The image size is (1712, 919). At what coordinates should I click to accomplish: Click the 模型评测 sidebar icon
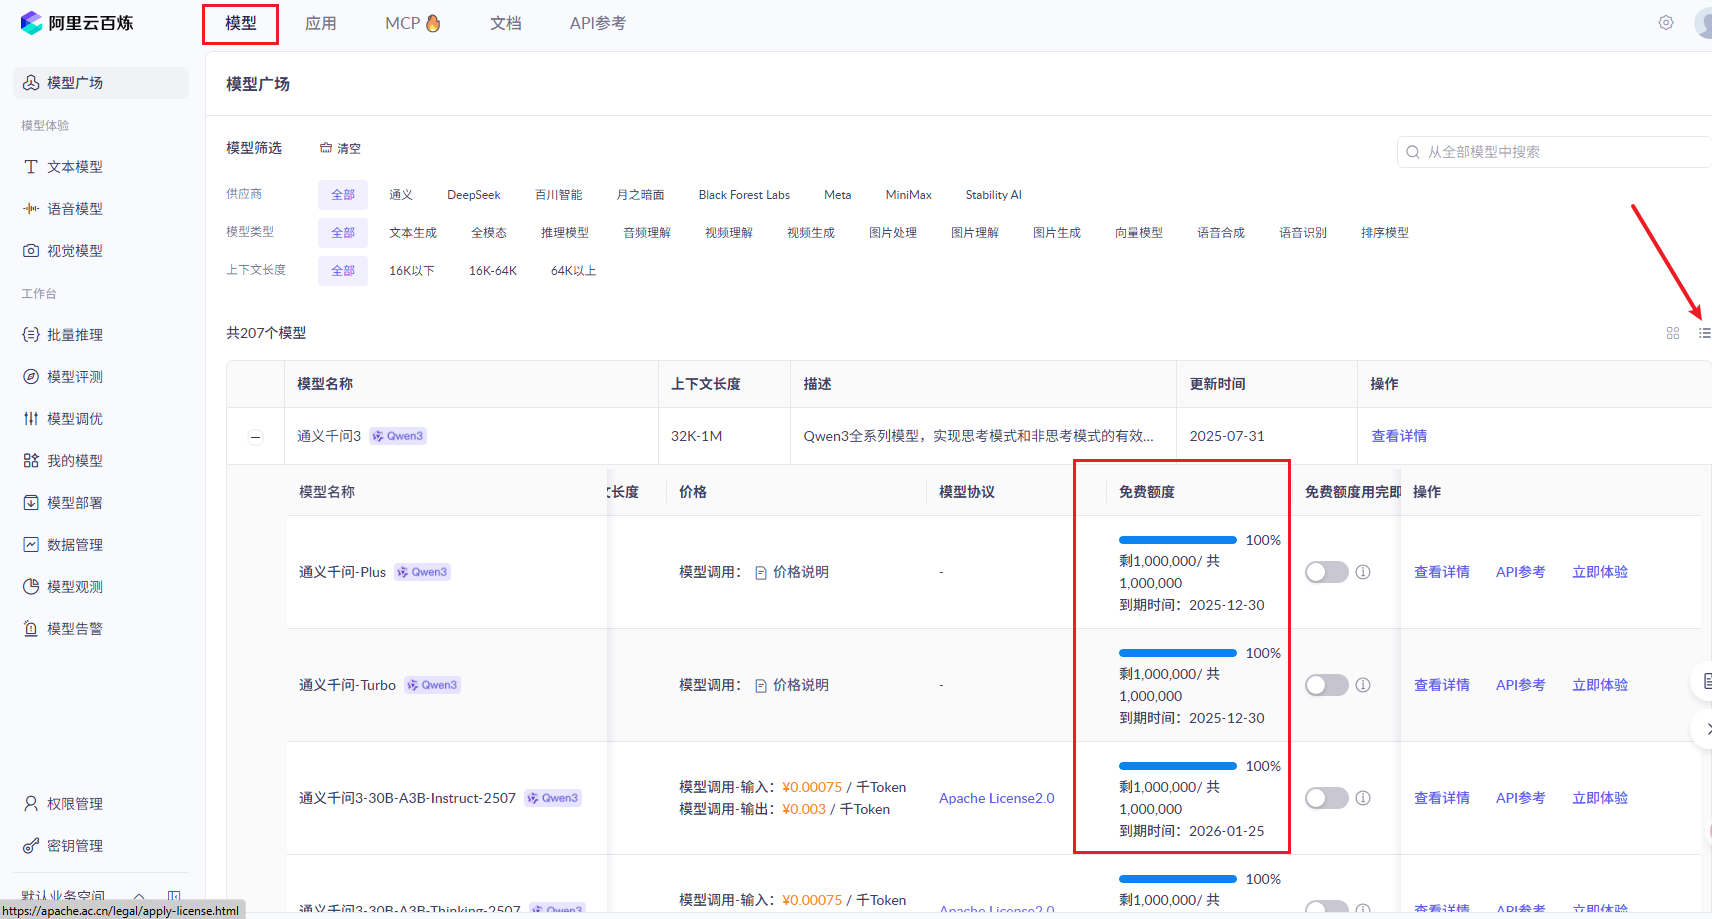click(x=31, y=377)
